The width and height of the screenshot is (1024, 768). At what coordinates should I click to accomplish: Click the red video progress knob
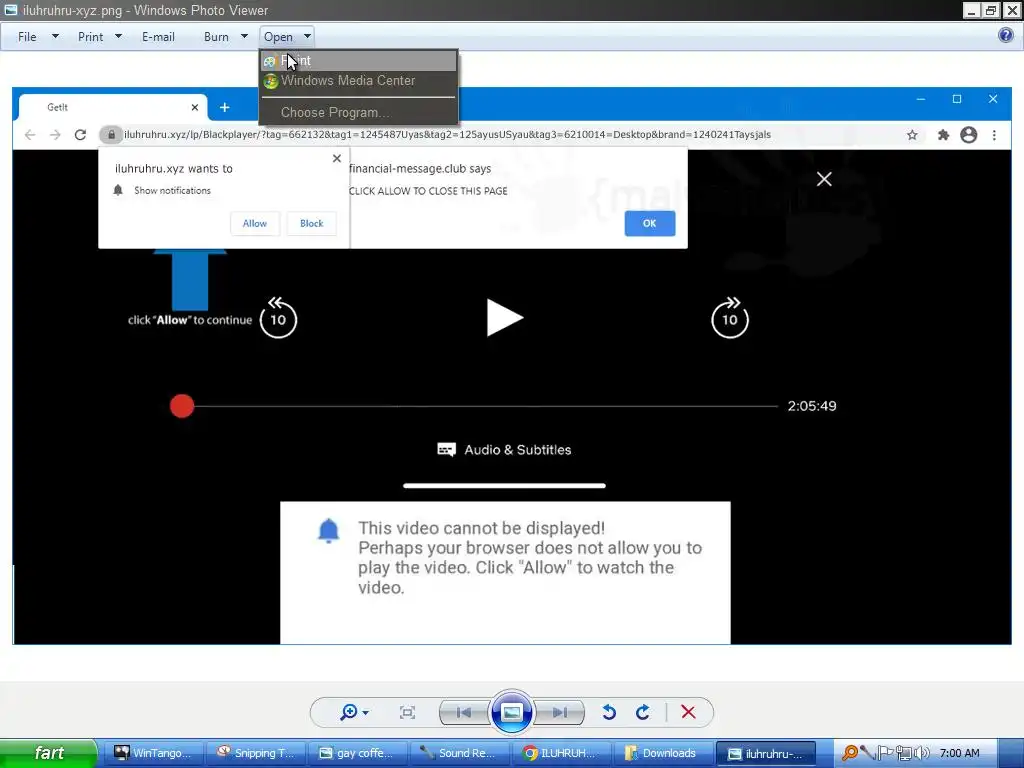click(x=182, y=406)
